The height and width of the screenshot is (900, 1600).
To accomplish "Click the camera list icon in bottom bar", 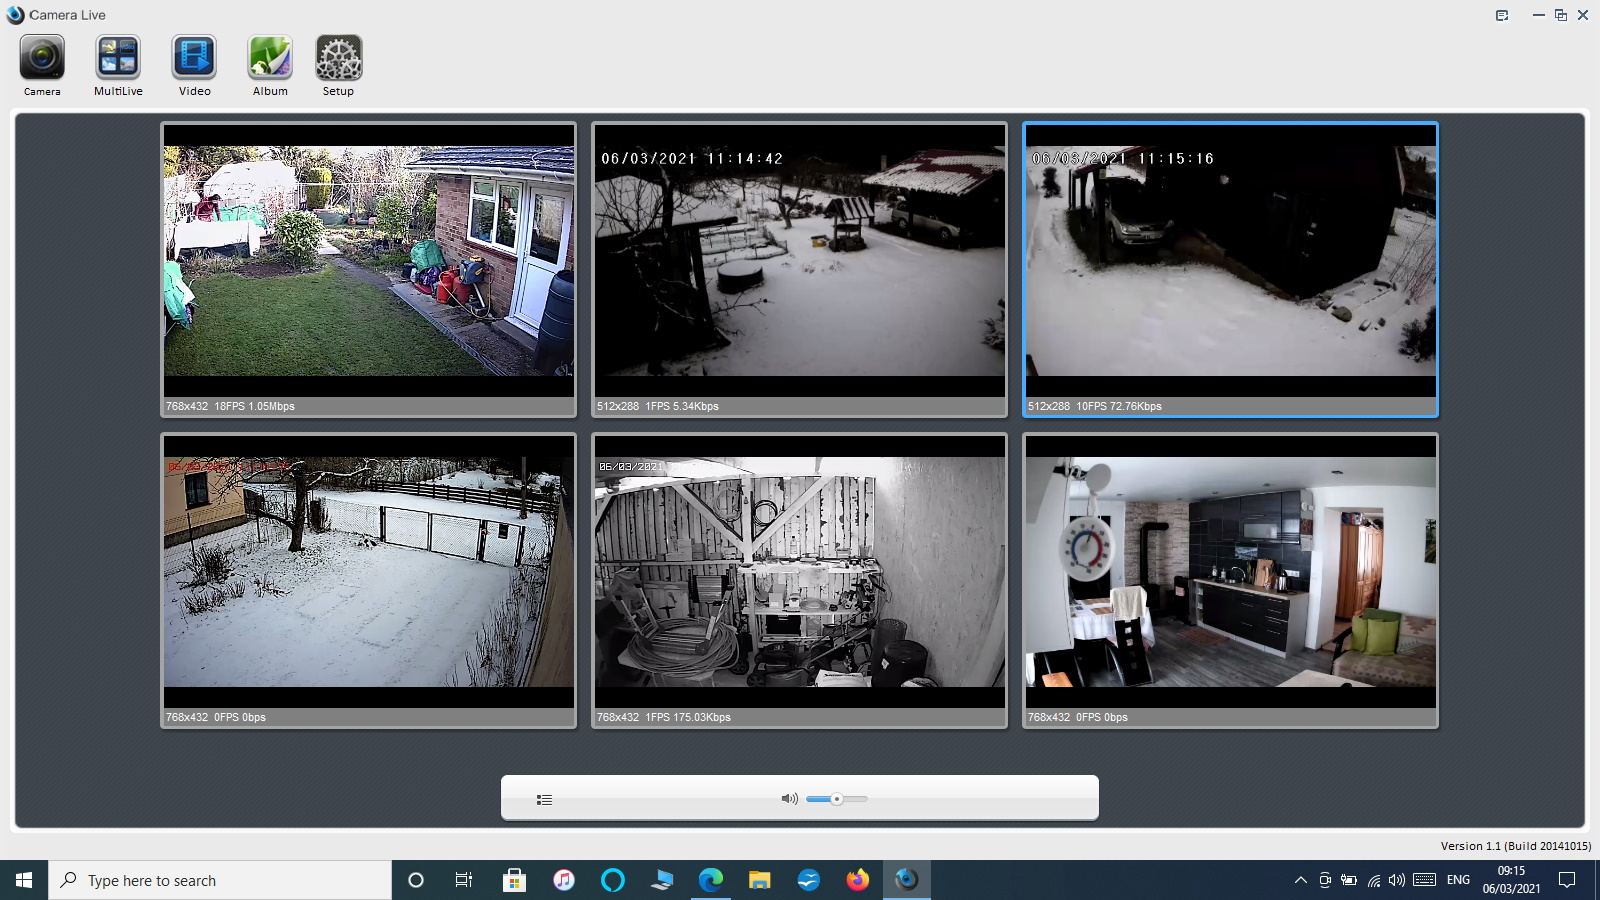I will [544, 799].
